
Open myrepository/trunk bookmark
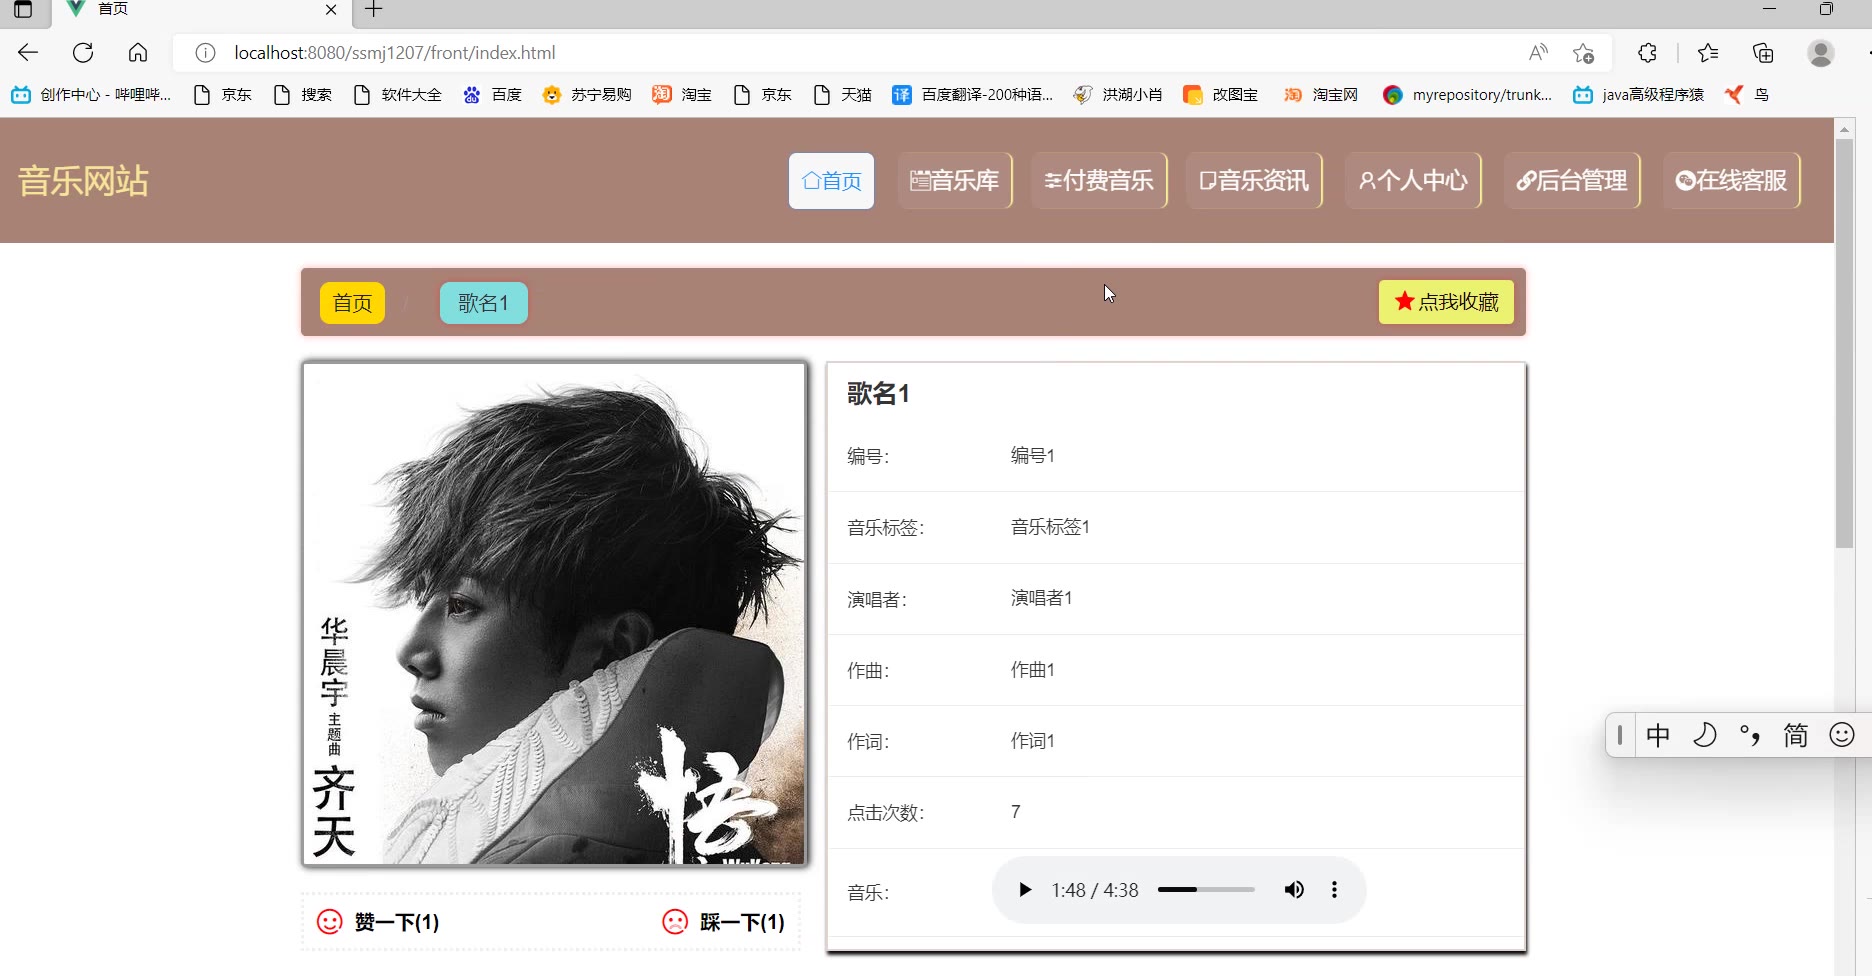point(1468,95)
